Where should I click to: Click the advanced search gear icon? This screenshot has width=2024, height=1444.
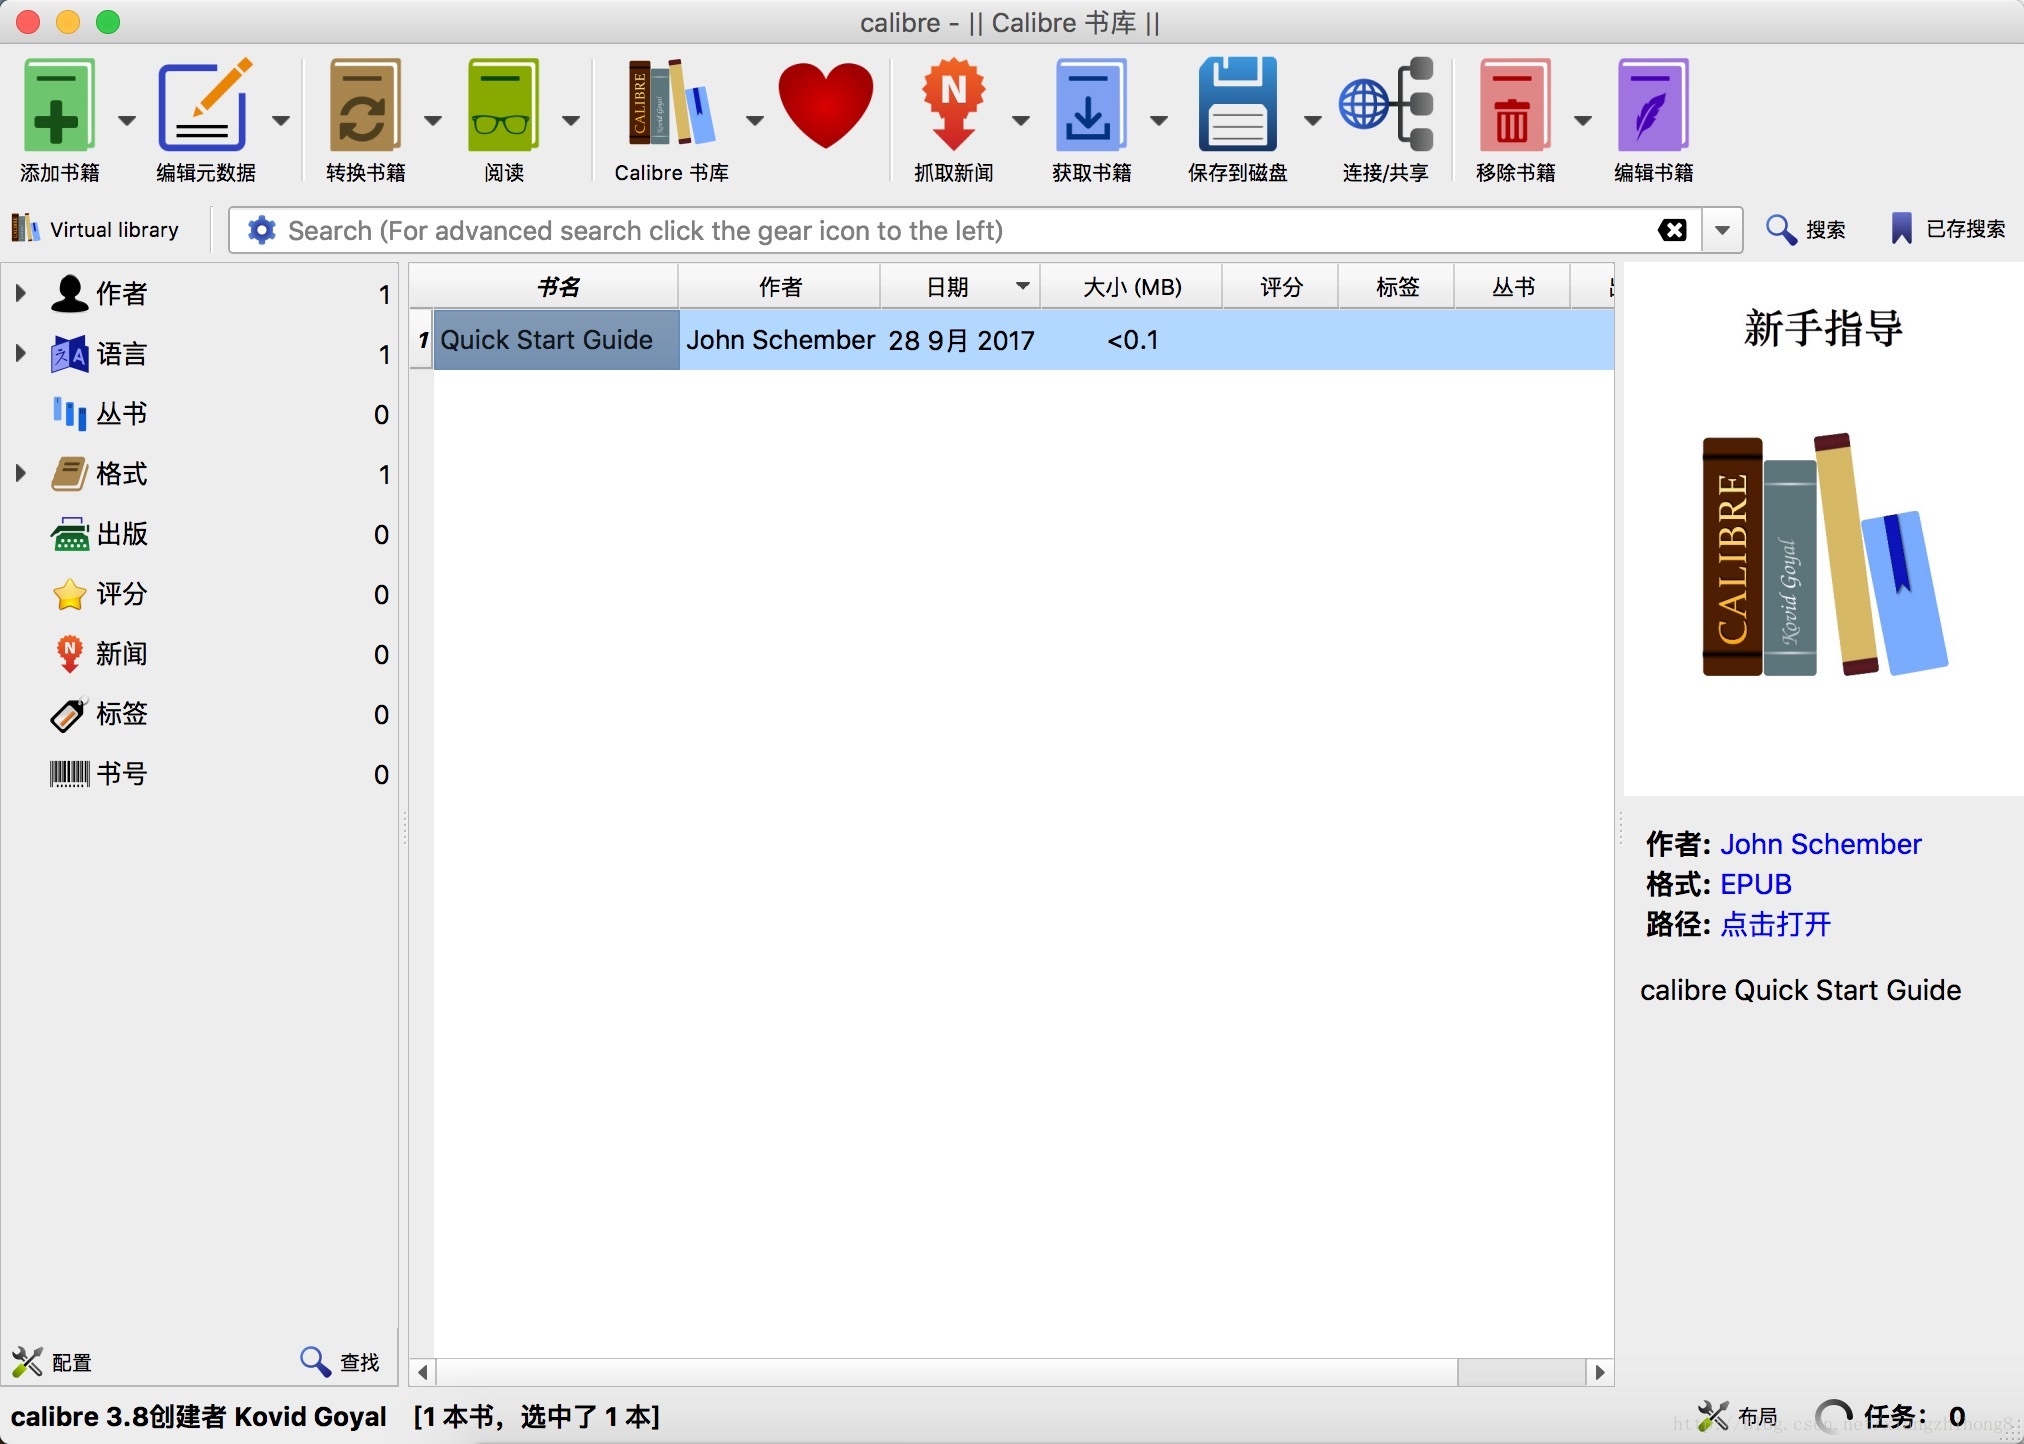(x=261, y=230)
